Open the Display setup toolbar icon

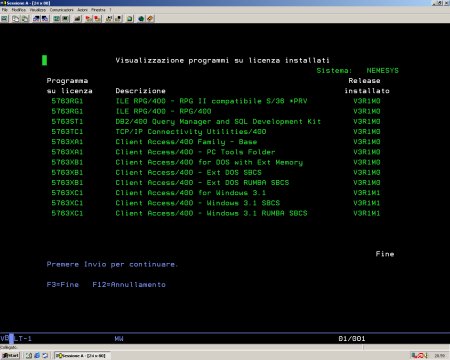[x=56, y=19]
